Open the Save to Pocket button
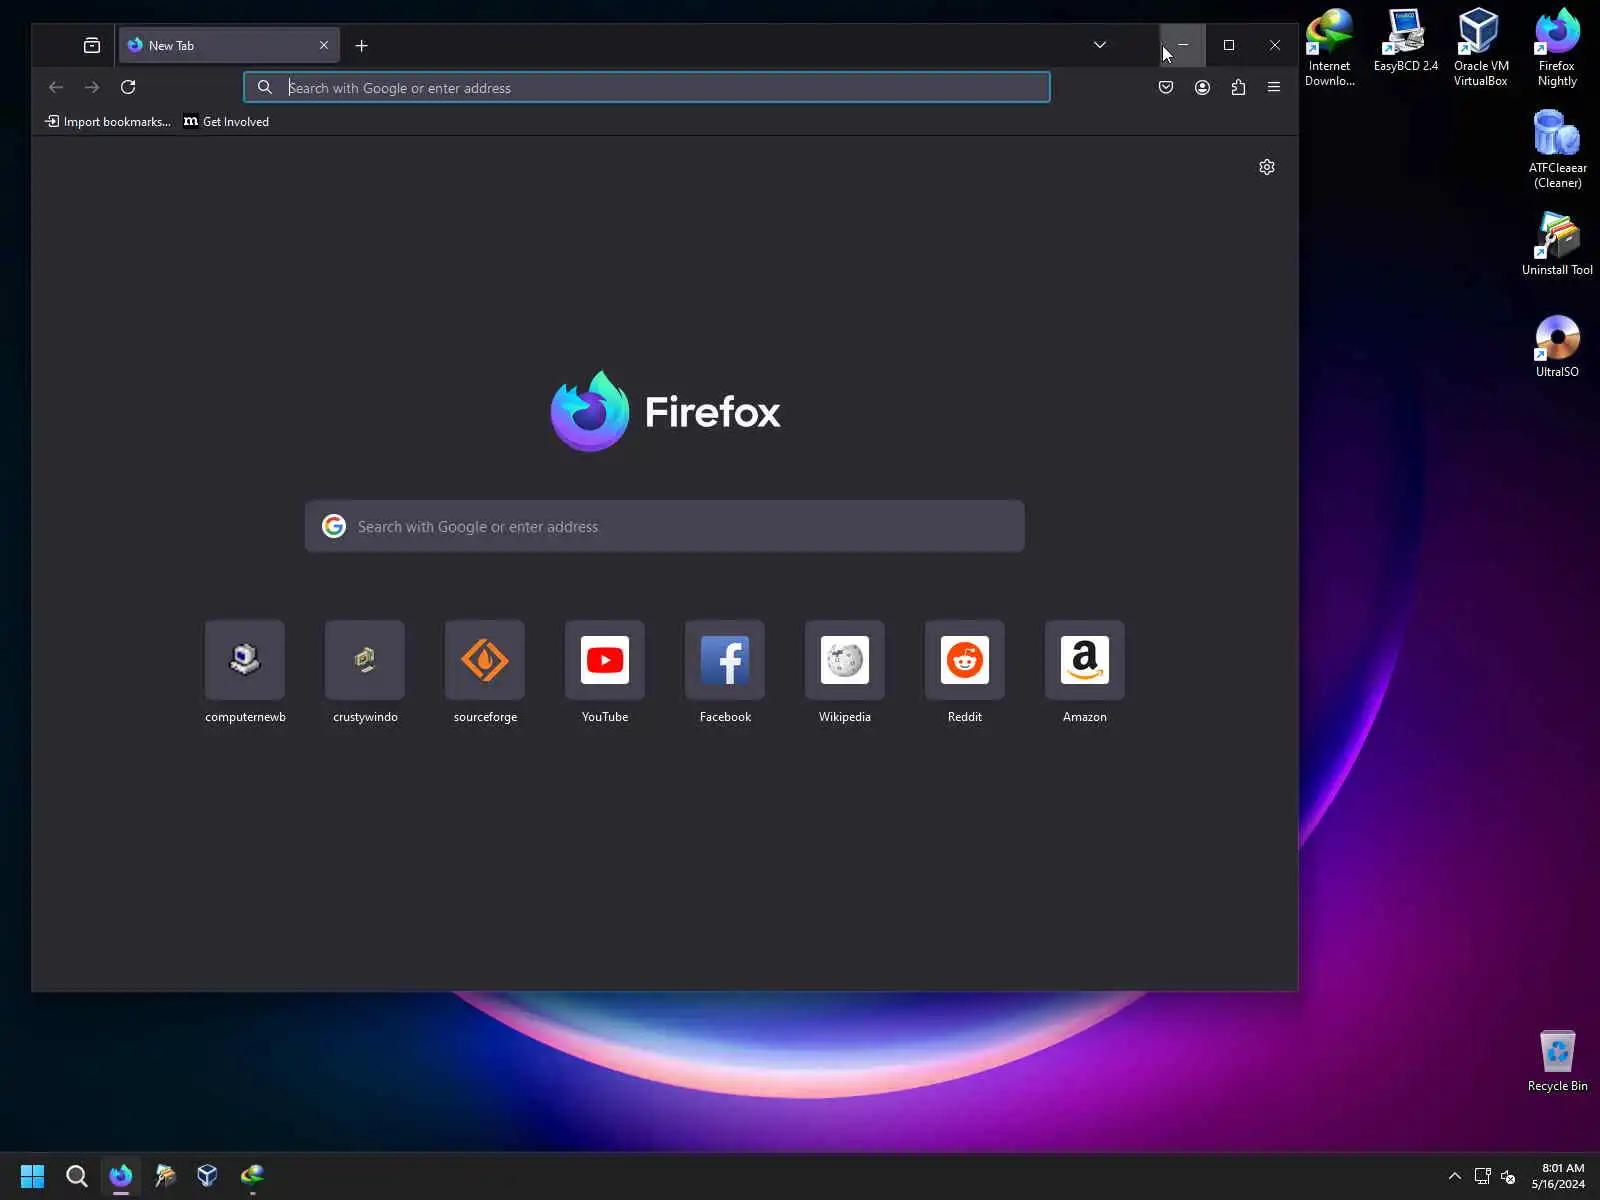Image resolution: width=1600 pixels, height=1200 pixels. [1166, 87]
